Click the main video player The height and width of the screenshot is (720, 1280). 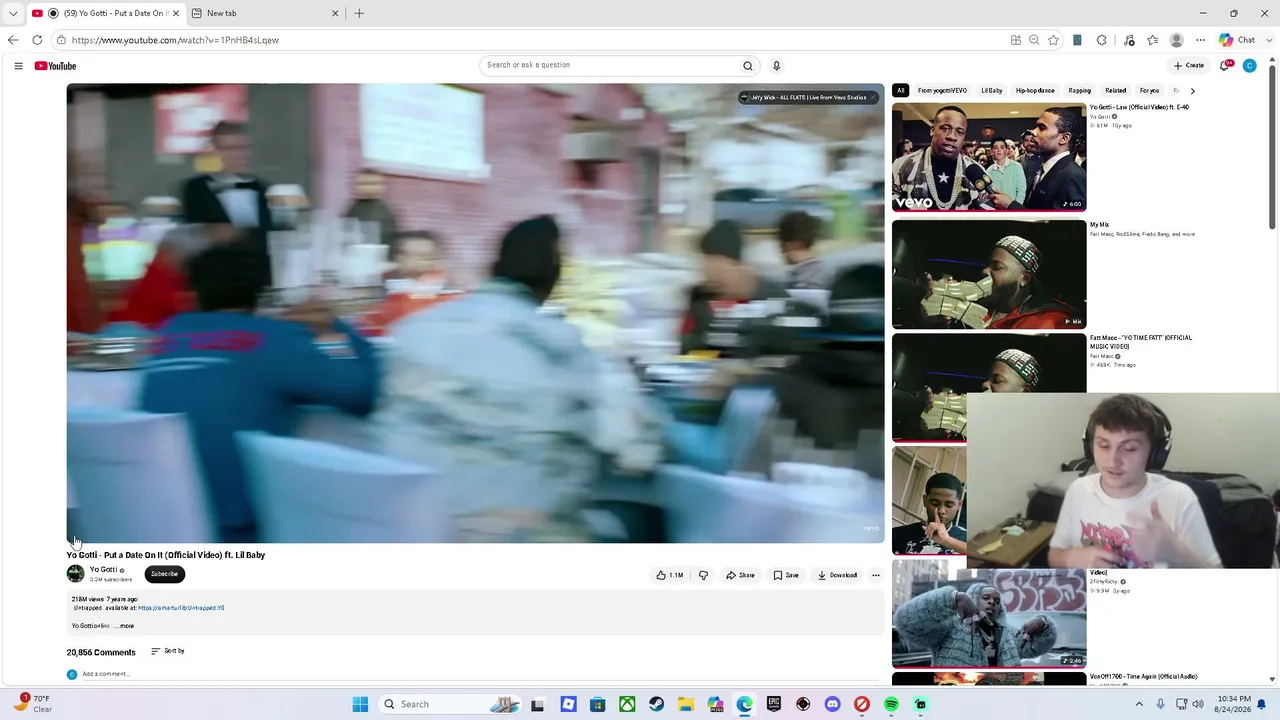coord(475,313)
